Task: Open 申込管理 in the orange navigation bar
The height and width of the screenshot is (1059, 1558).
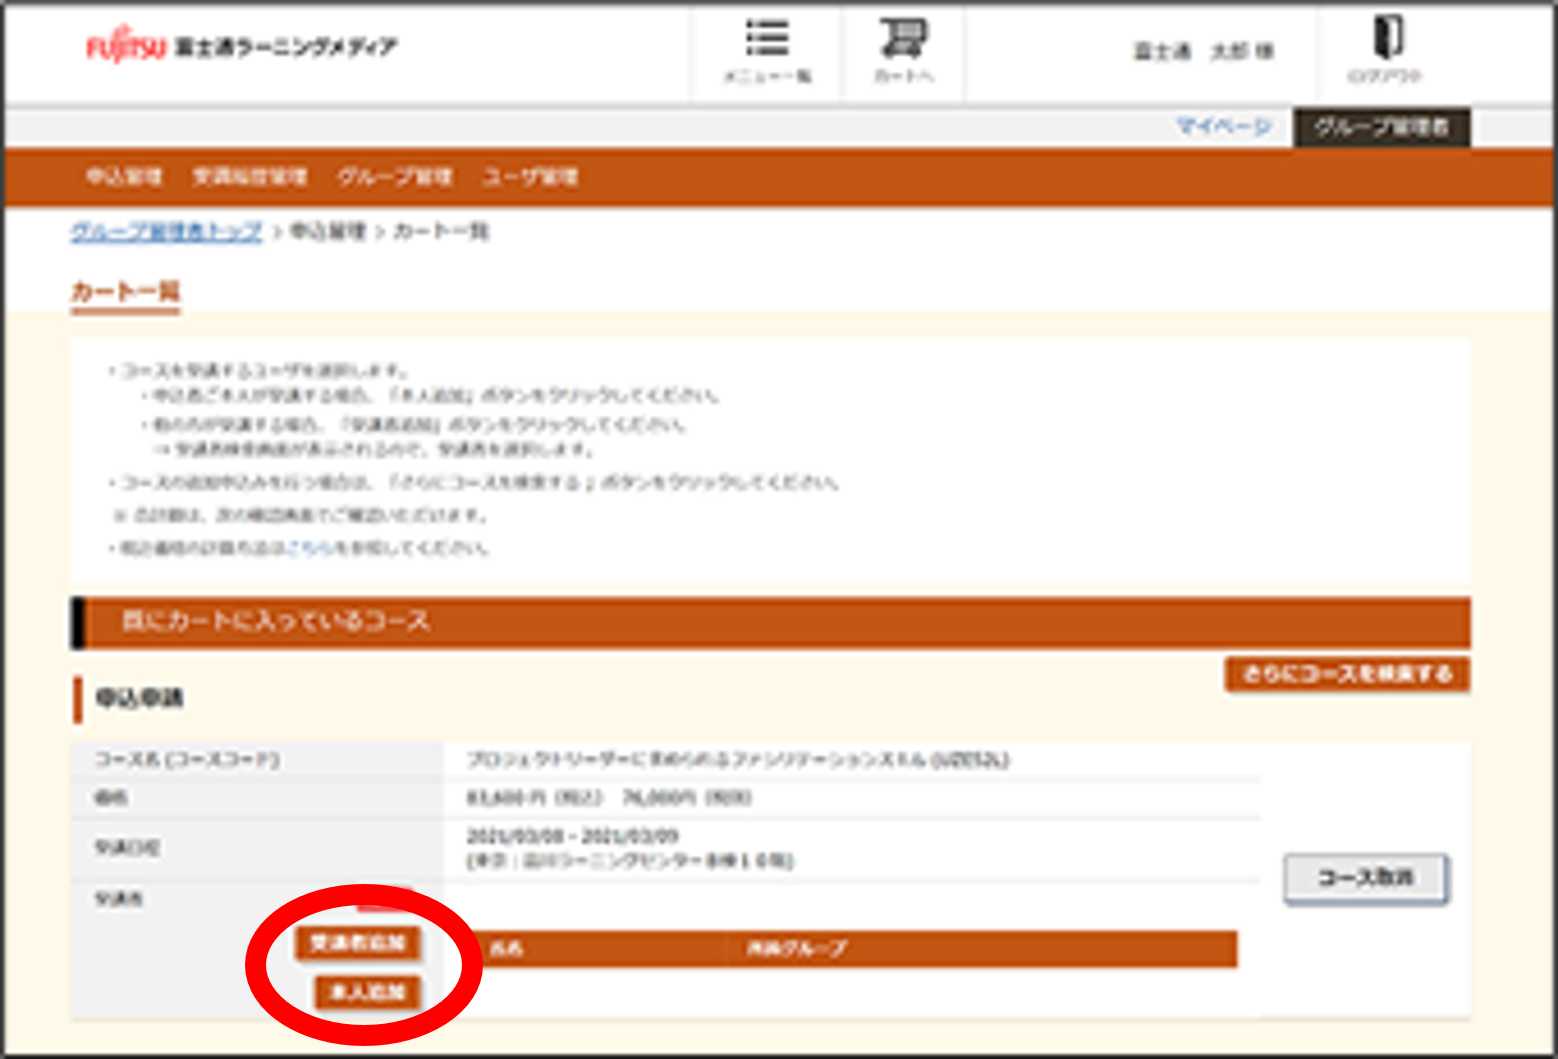Action: 124,177
